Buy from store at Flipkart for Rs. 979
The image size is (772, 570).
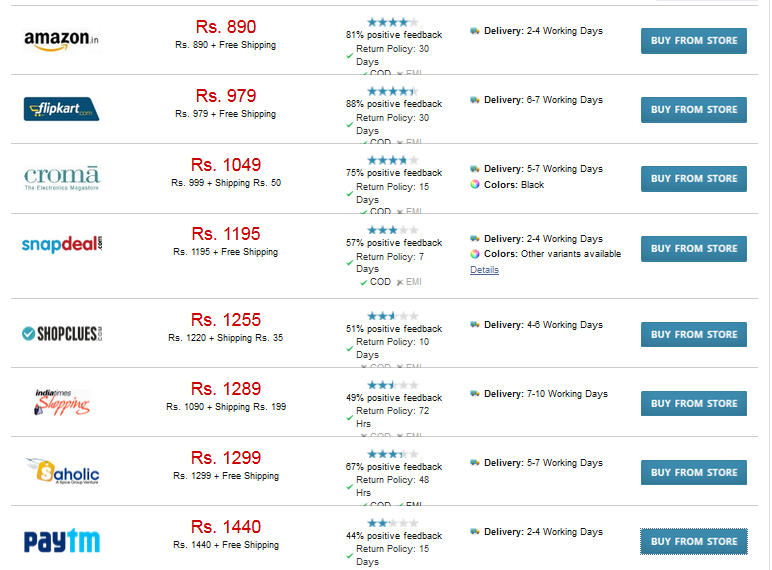(693, 110)
